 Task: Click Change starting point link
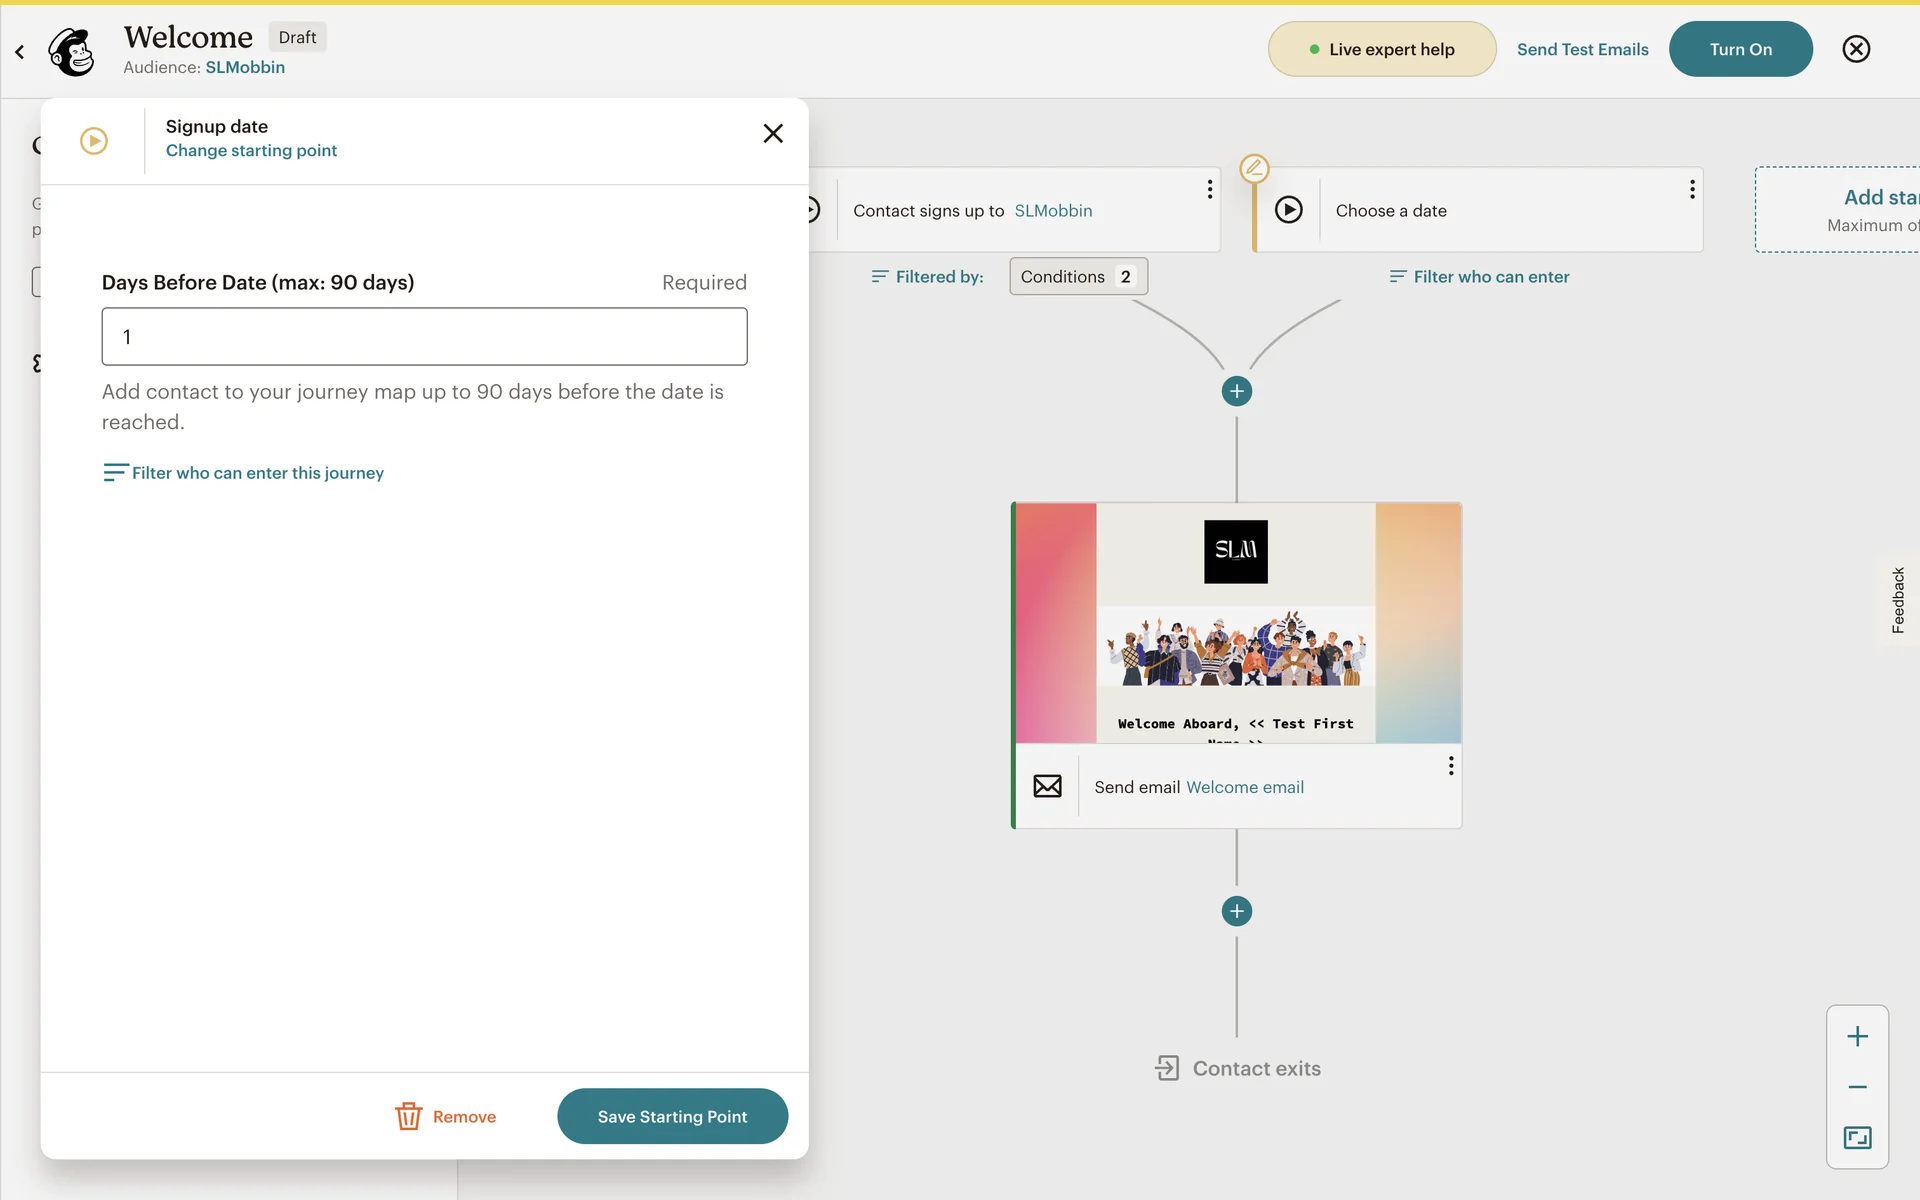click(251, 150)
